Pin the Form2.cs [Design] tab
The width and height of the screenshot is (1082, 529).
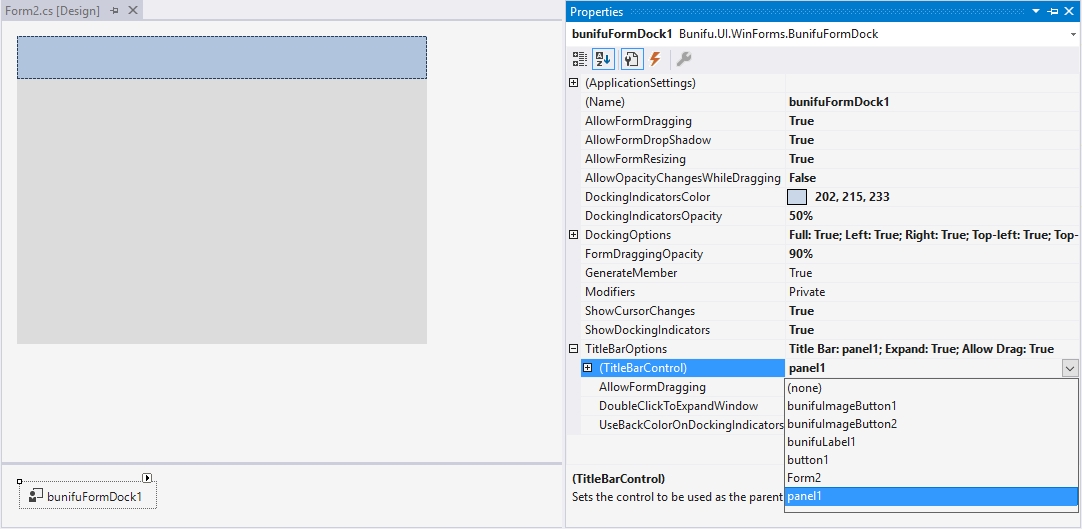coord(115,10)
